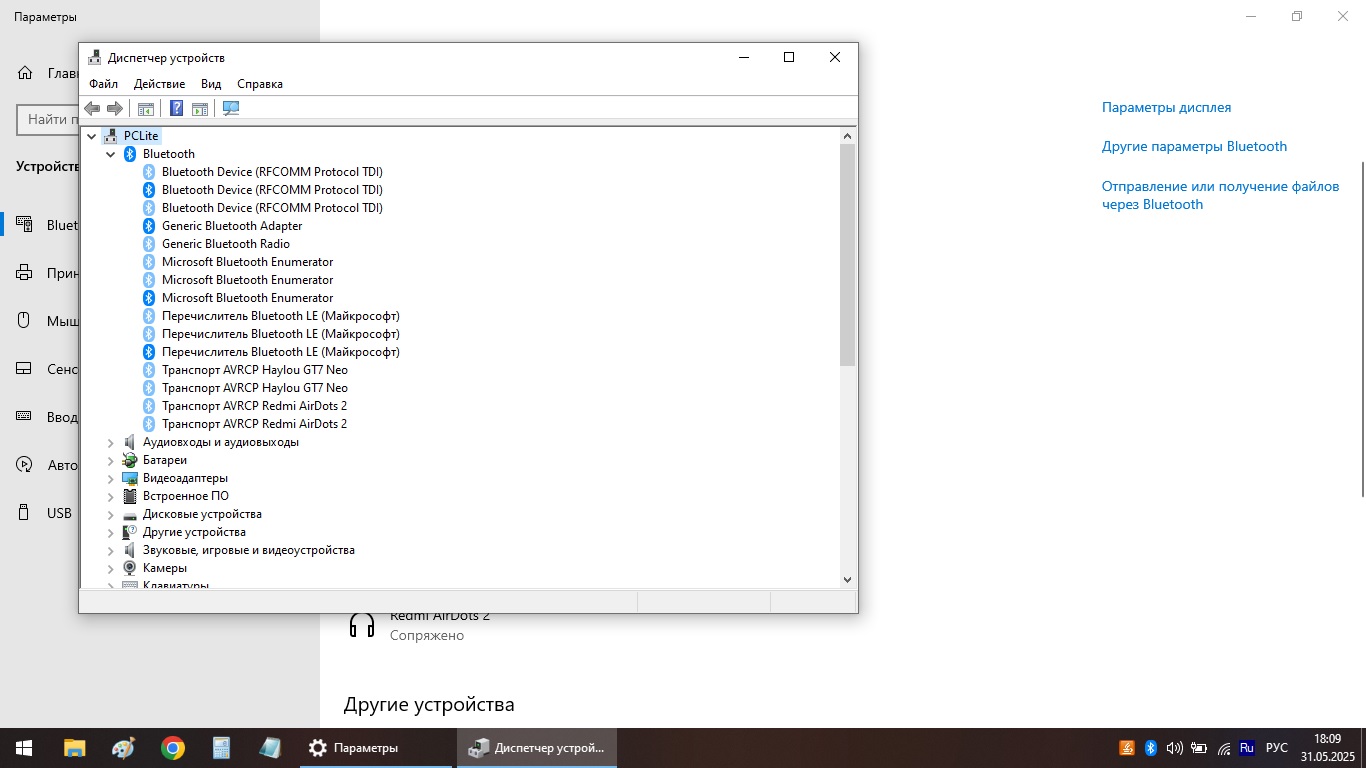Image resolution: width=1366 pixels, height=768 pixels.
Task: Expand the Дисковые устройства category
Action: (111, 514)
